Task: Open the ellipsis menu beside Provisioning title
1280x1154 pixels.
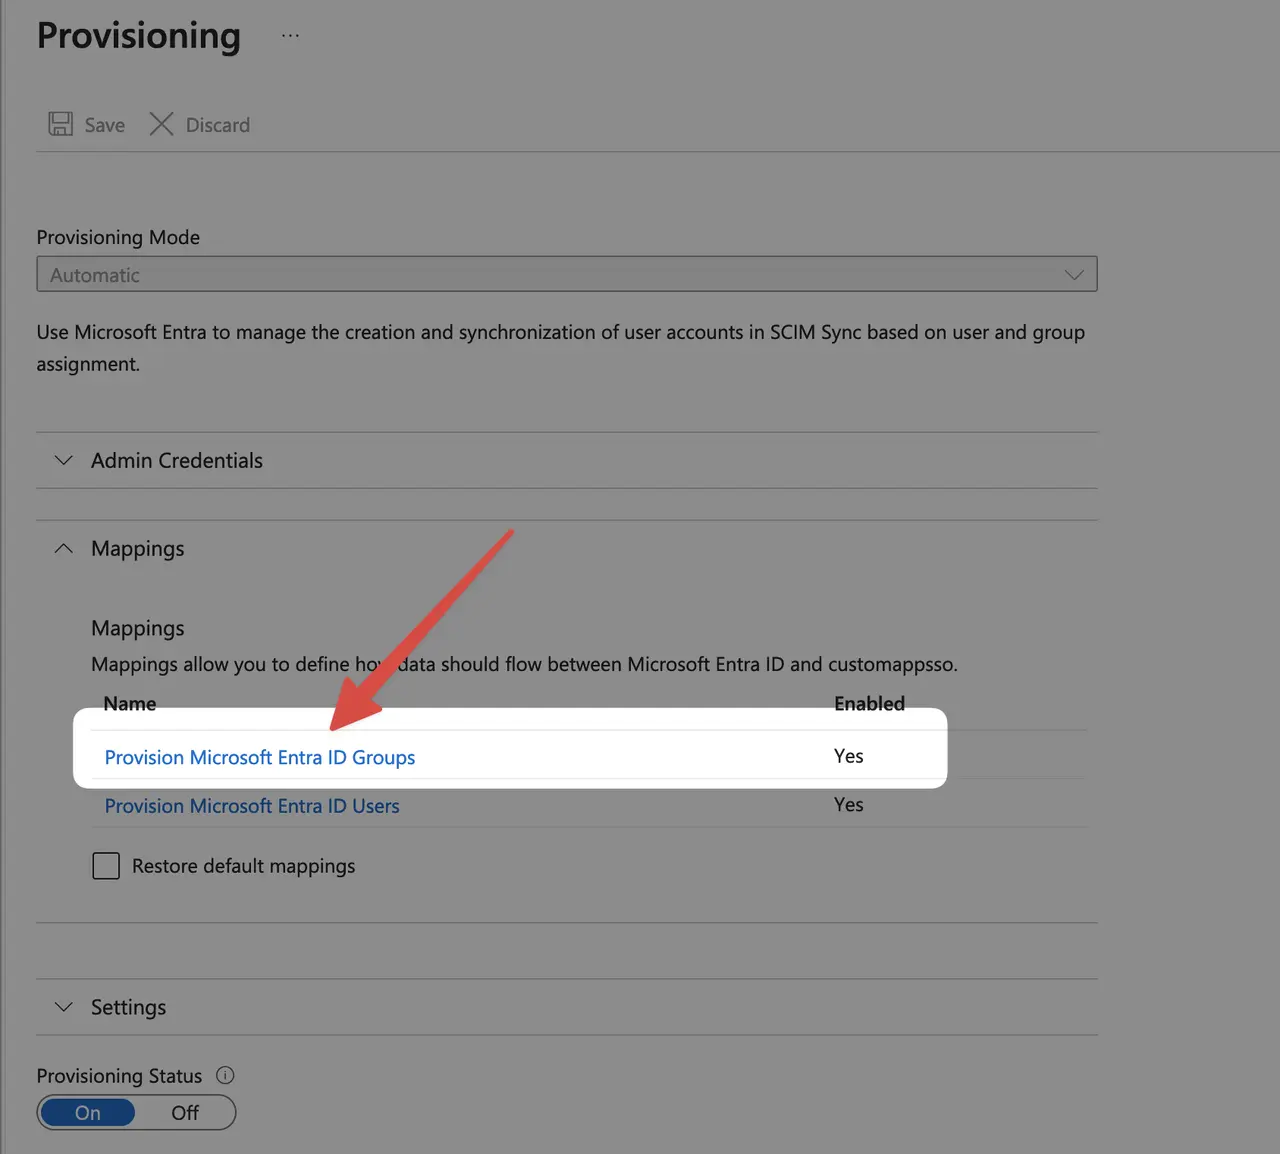Action: (290, 36)
